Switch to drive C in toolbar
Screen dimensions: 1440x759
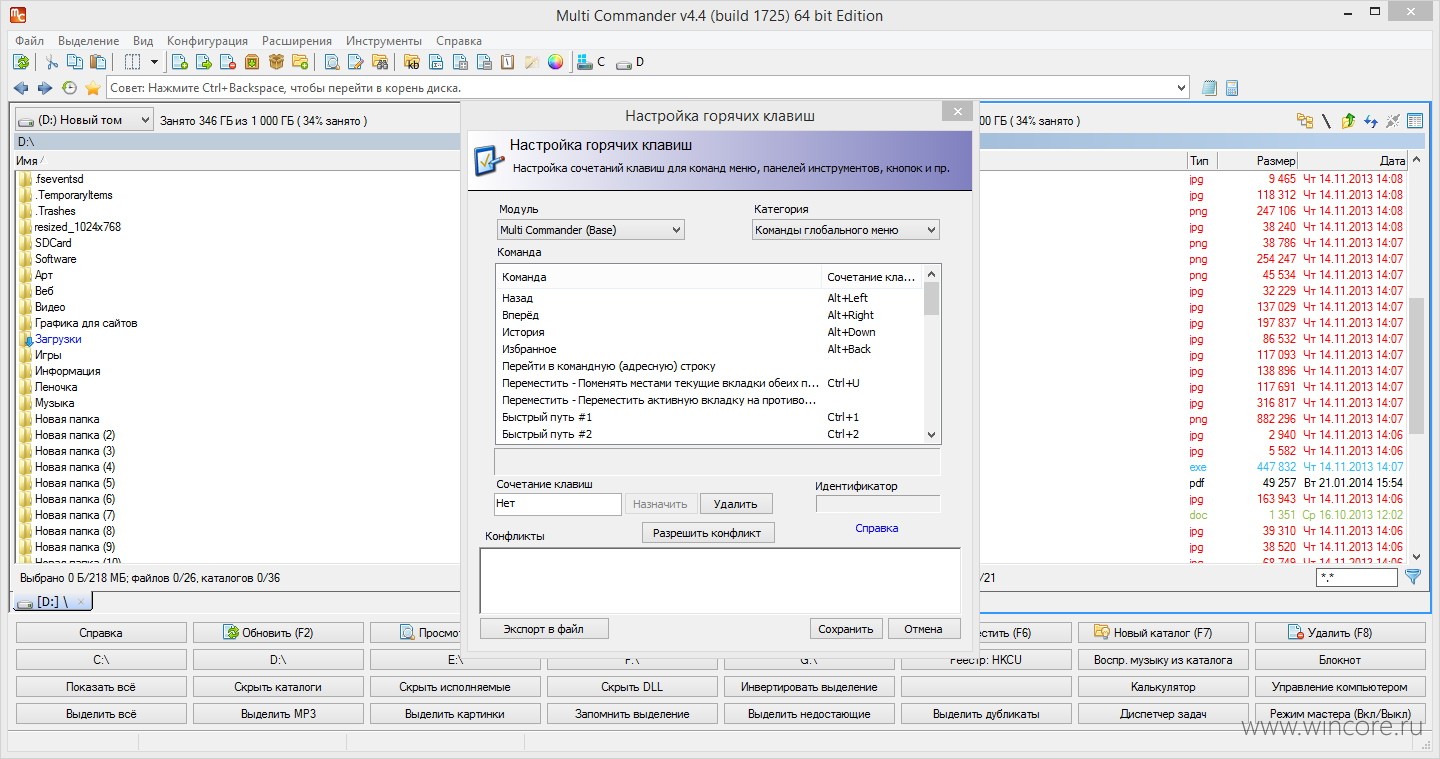pos(591,62)
